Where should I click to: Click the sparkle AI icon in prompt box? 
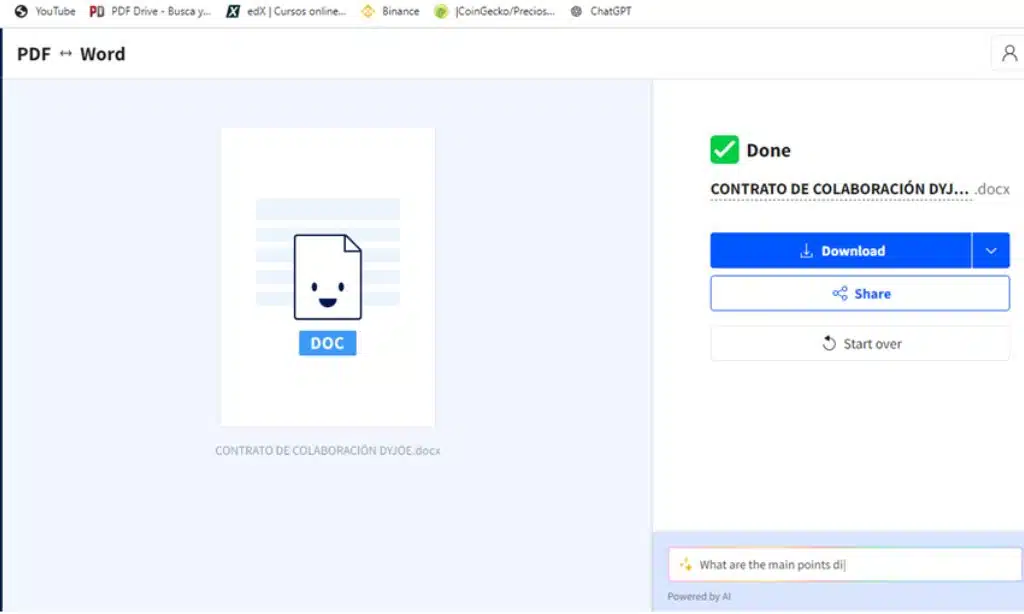(x=685, y=565)
